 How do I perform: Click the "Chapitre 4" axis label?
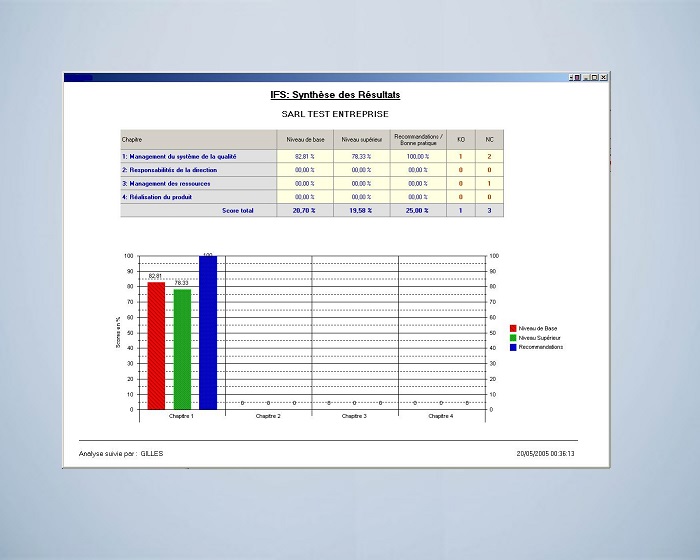pyautogui.click(x=441, y=416)
